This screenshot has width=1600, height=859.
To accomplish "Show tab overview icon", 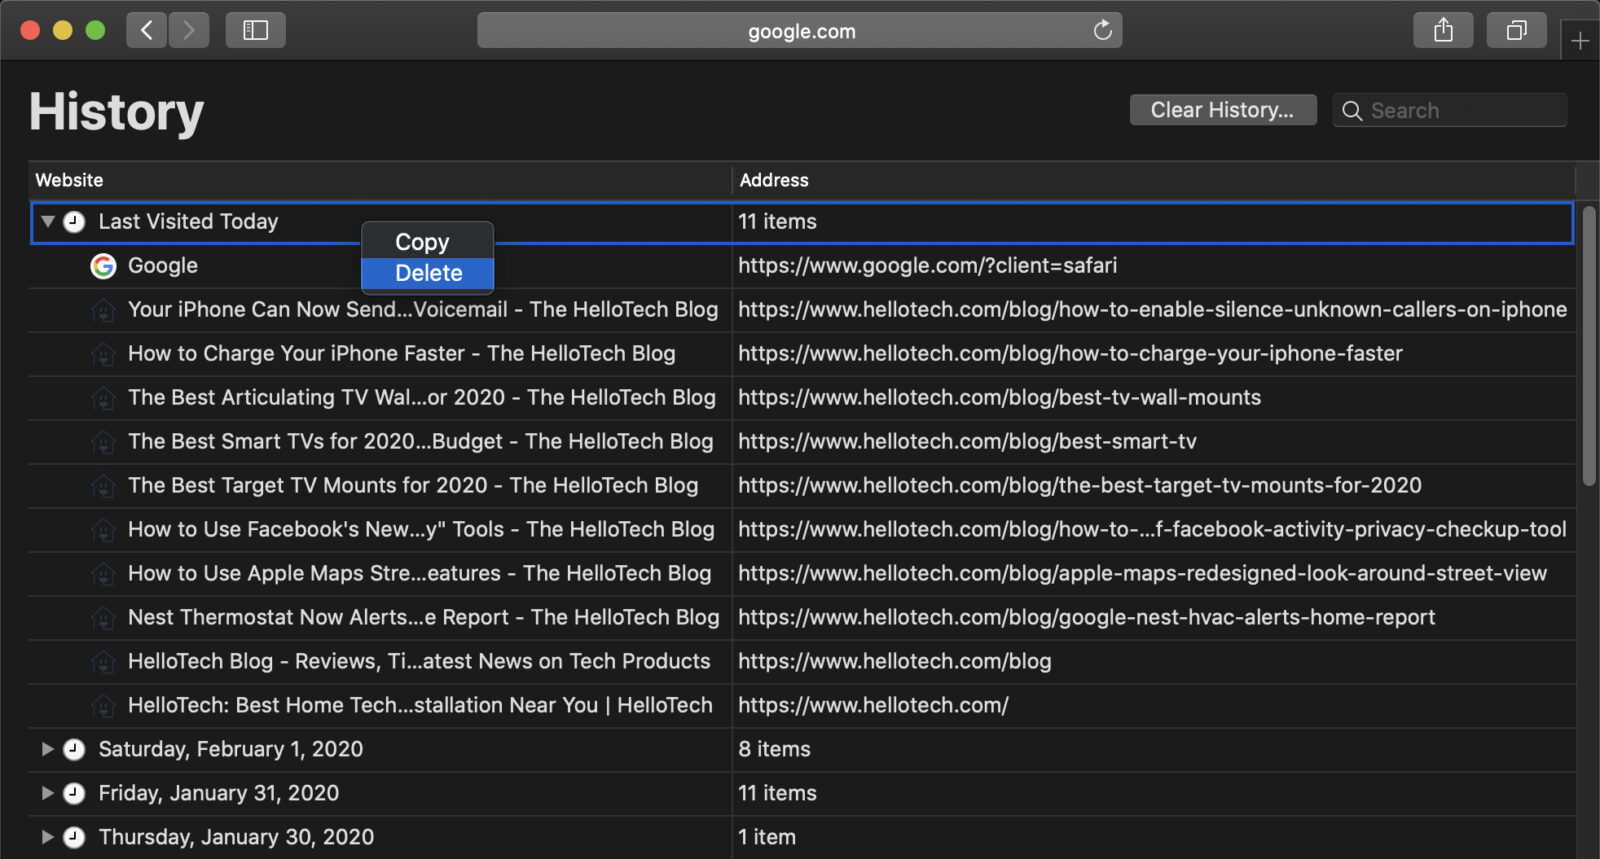I will pos(1516,30).
